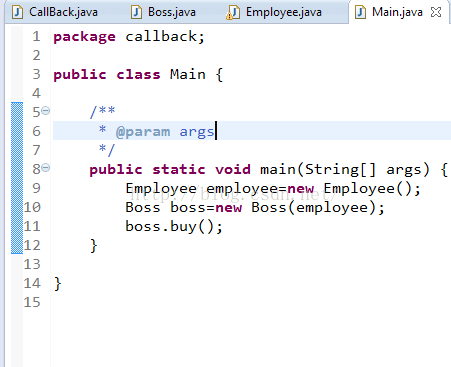Click 'boss=' variable on line 10

[192, 208]
